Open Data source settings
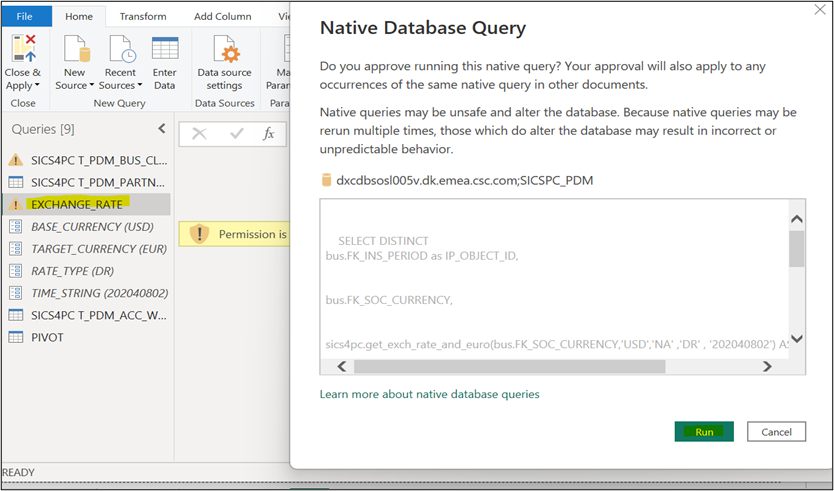Viewport: 834px width, 491px height. click(226, 55)
